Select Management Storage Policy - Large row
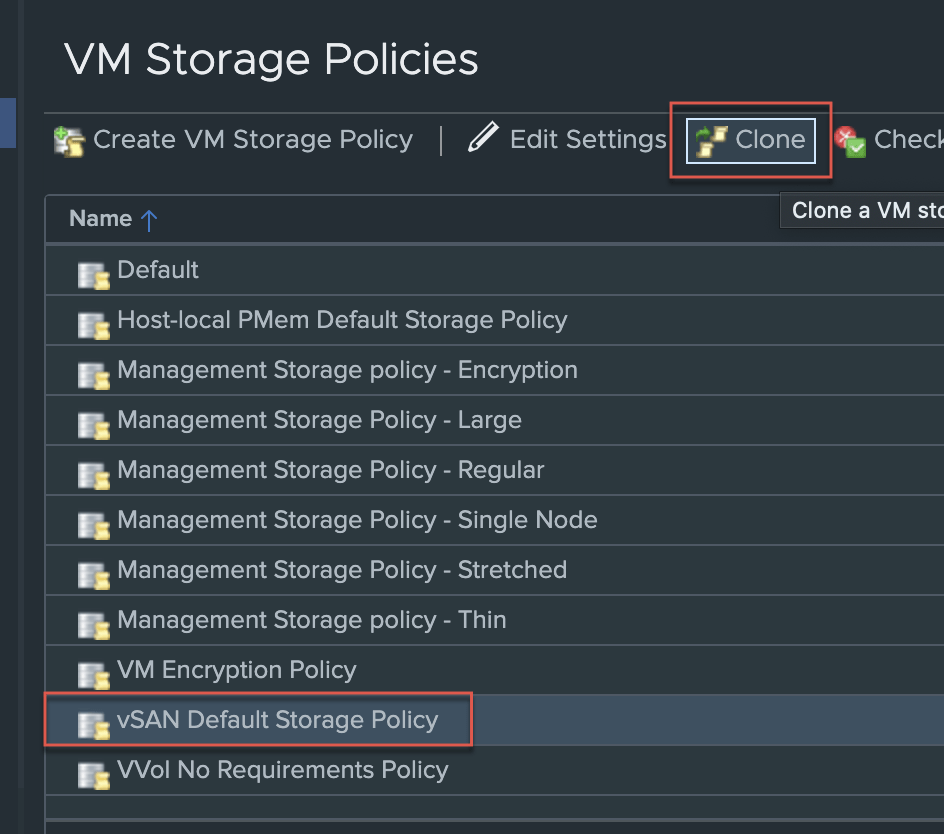Image resolution: width=944 pixels, height=834 pixels. pos(319,420)
